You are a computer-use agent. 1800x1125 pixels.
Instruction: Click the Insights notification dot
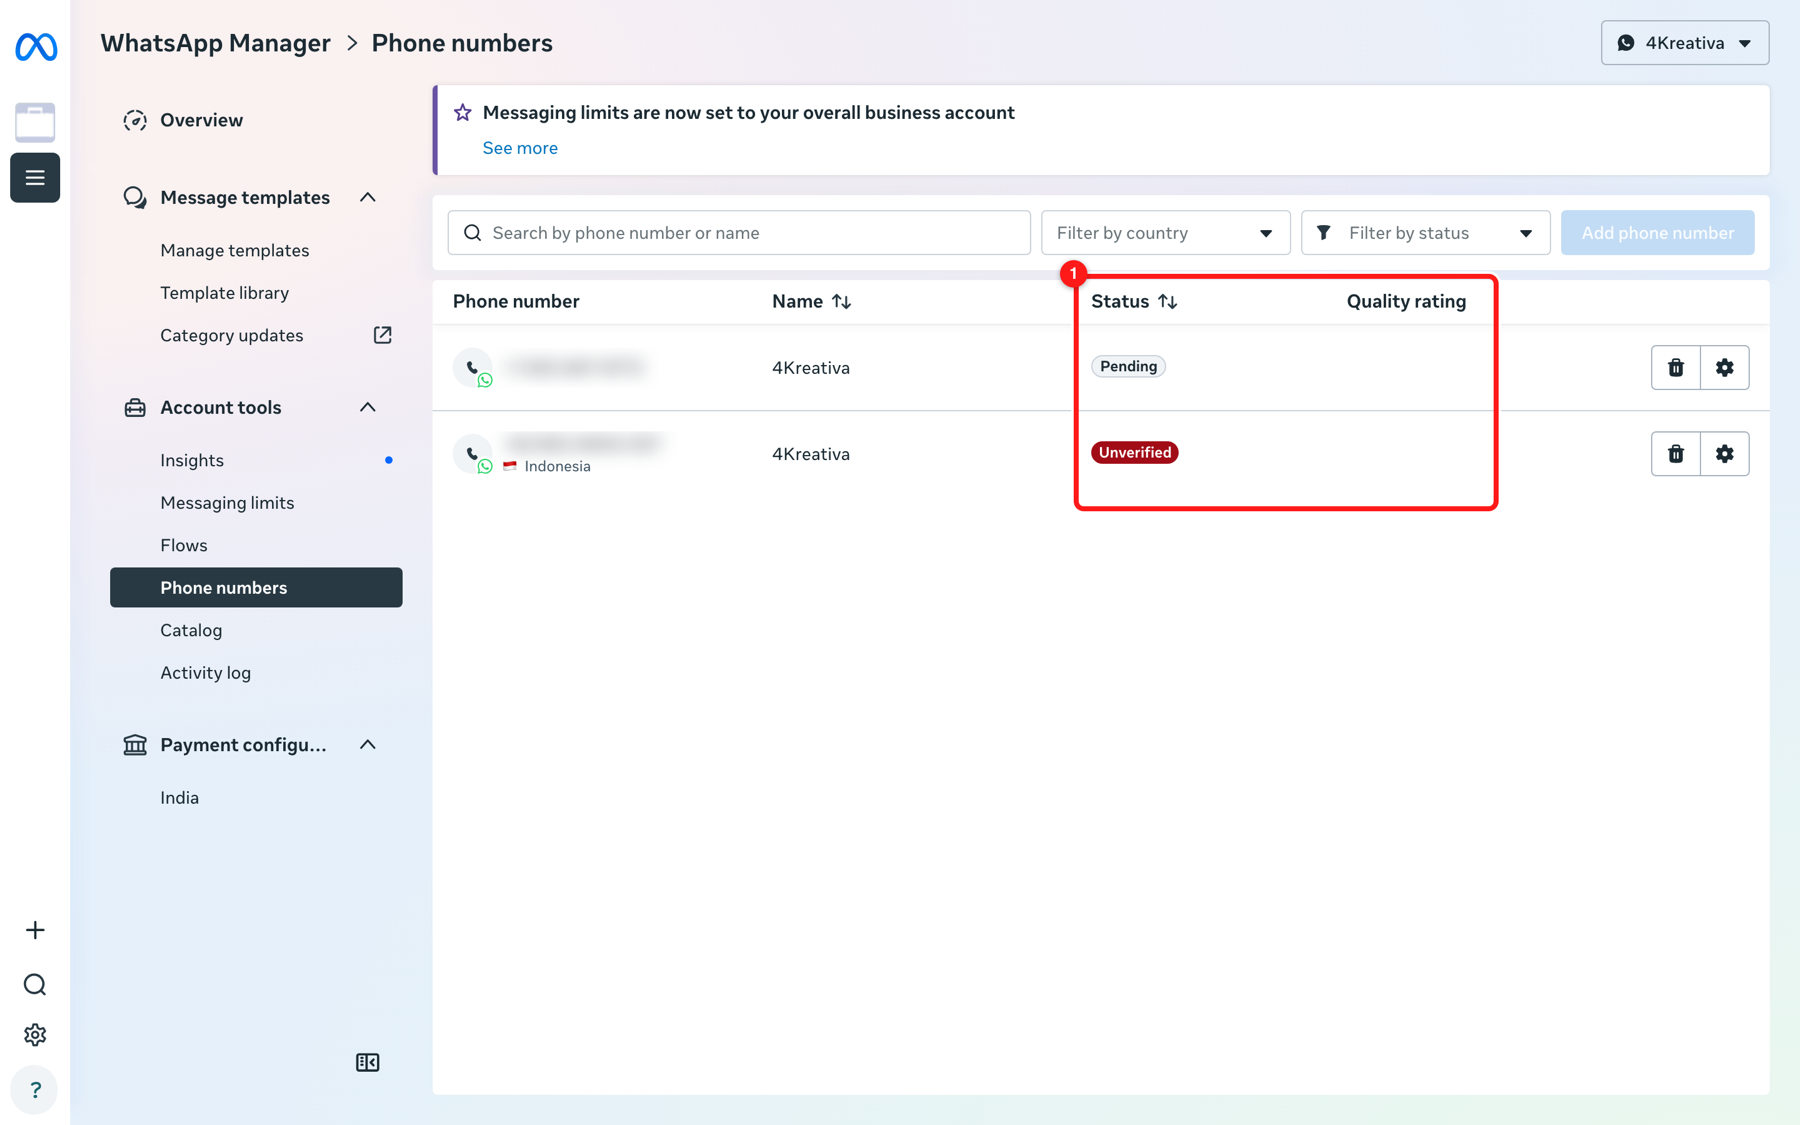click(389, 460)
